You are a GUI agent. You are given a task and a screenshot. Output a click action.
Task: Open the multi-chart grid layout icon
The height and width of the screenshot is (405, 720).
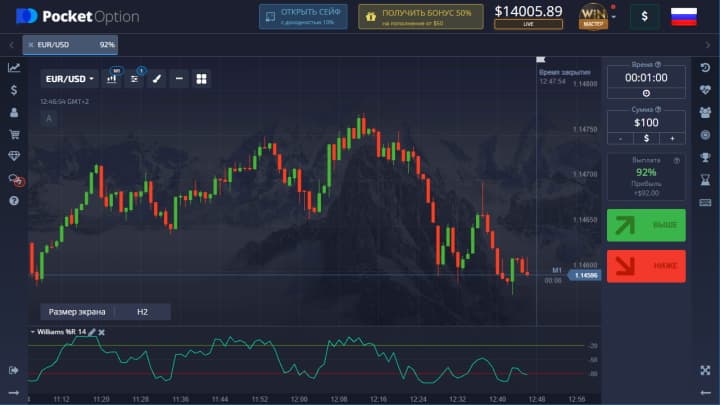click(x=201, y=78)
